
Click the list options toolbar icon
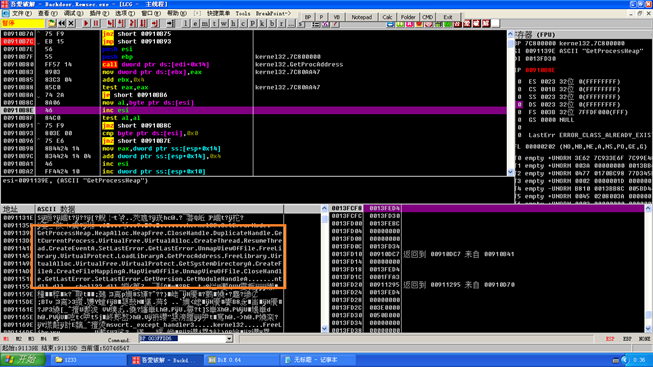316,24
